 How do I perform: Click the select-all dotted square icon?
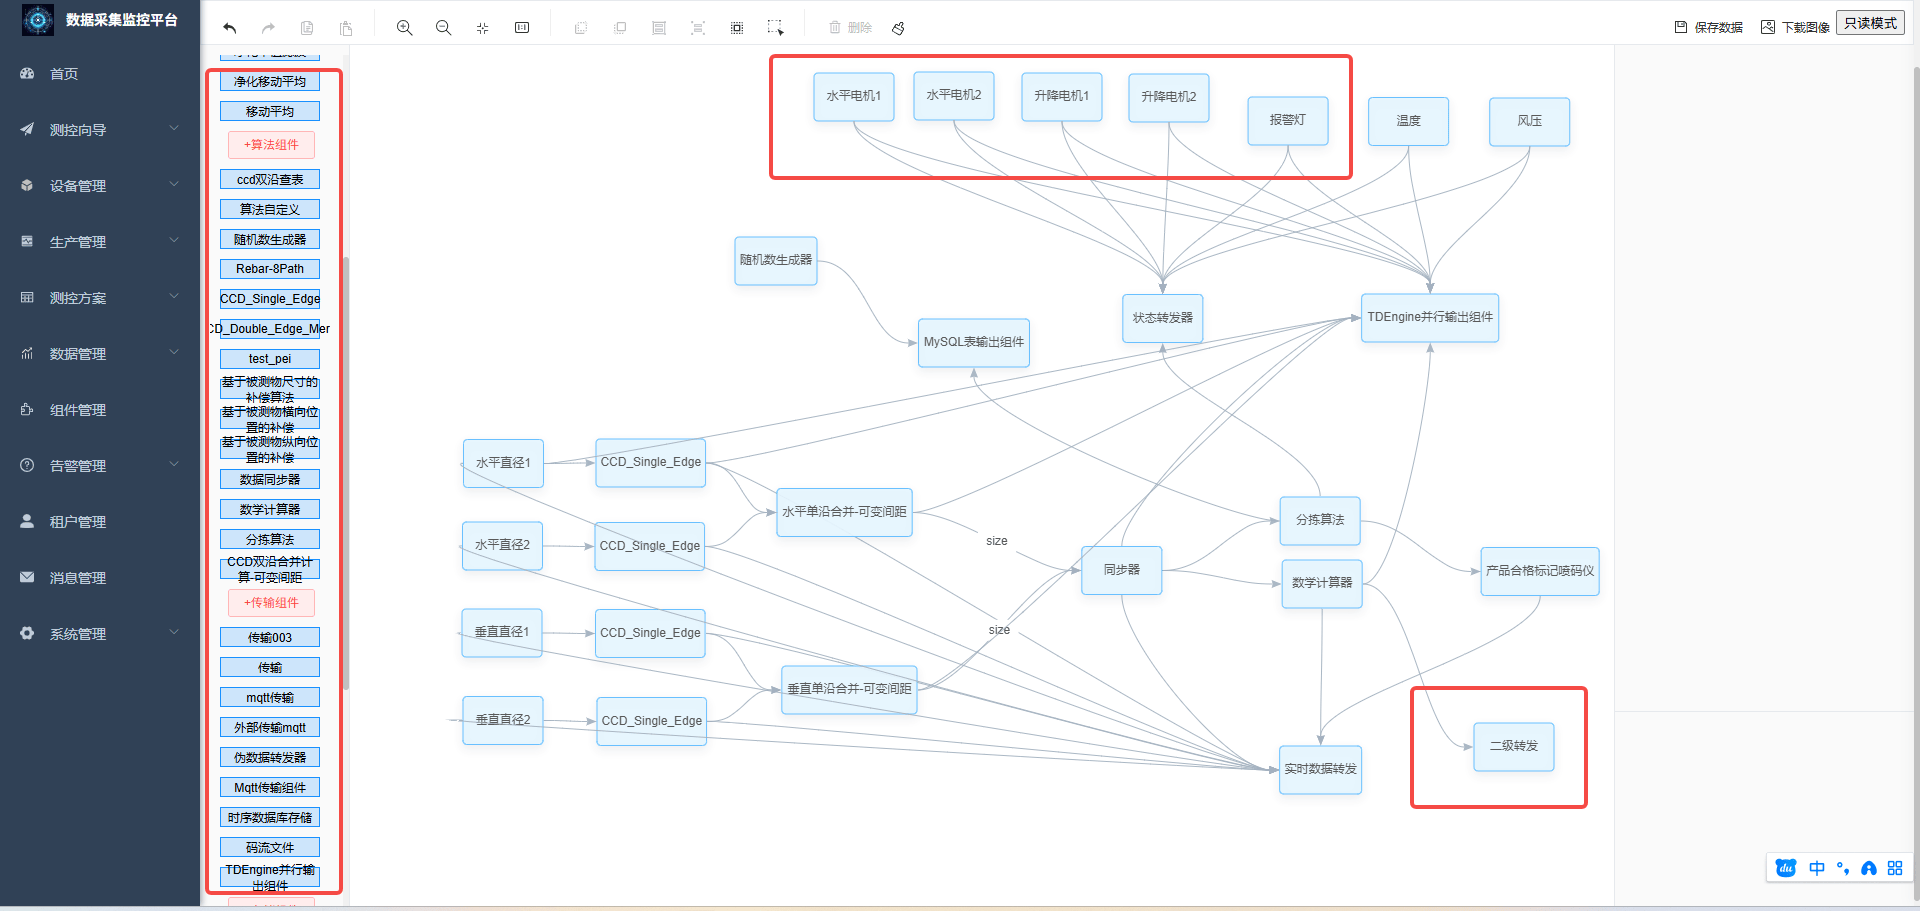coord(737,28)
